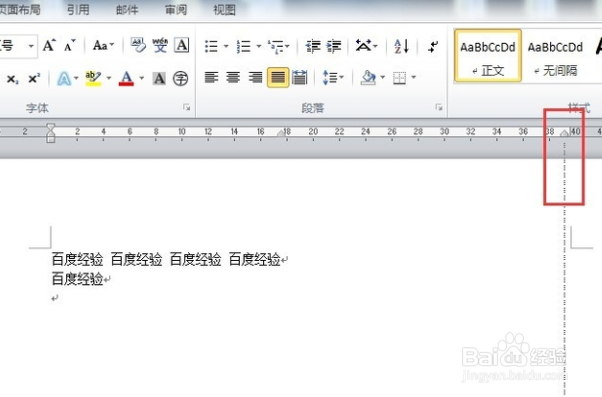The height and width of the screenshot is (397, 602).
Task: Apply the red font color
Action: (x=126, y=78)
